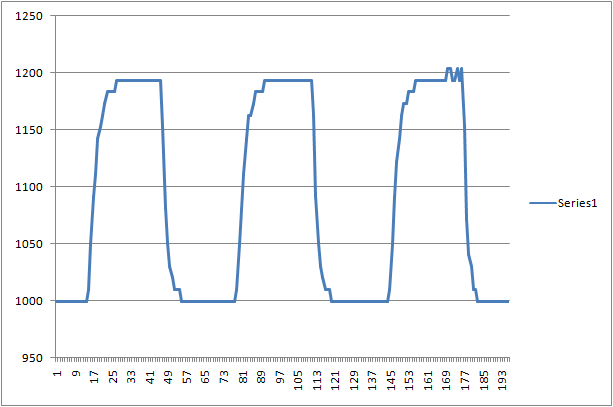Viewport: 613px width, 407px height.
Task: Select the second plateau of the data series
Action: (288, 80)
